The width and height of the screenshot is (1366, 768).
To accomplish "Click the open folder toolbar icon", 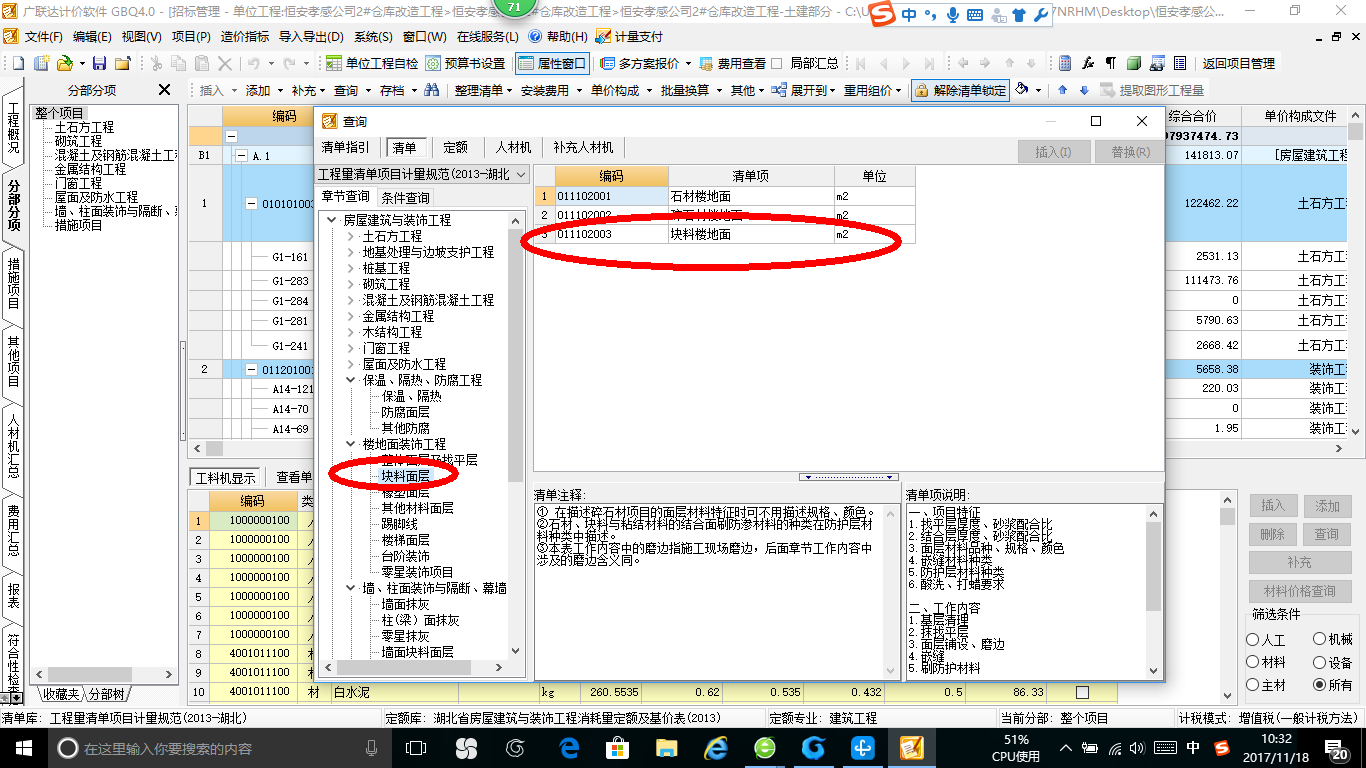I will [x=64, y=63].
